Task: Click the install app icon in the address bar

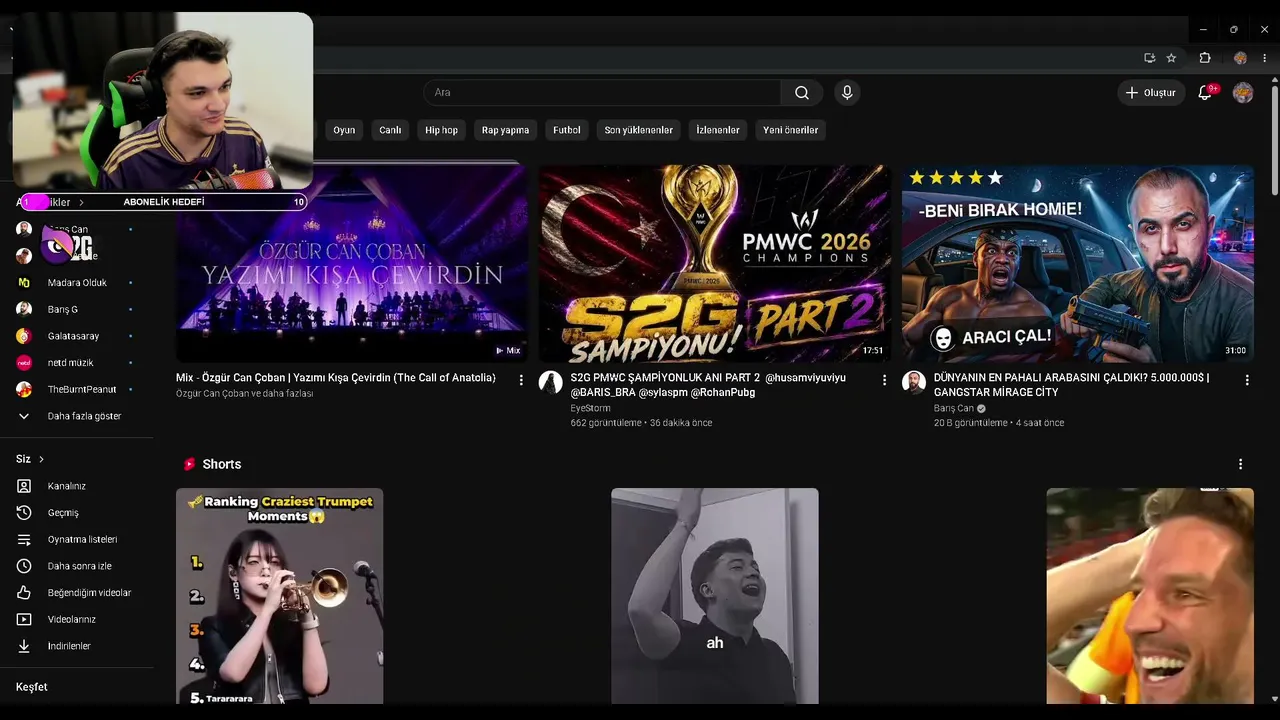Action: pos(1149,58)
